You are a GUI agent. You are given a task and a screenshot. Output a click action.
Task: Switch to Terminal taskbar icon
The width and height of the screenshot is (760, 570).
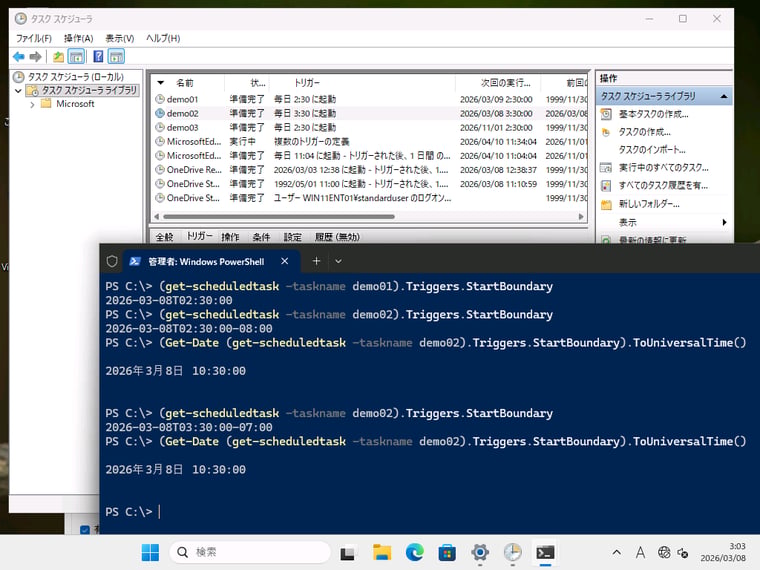point(545,553)
